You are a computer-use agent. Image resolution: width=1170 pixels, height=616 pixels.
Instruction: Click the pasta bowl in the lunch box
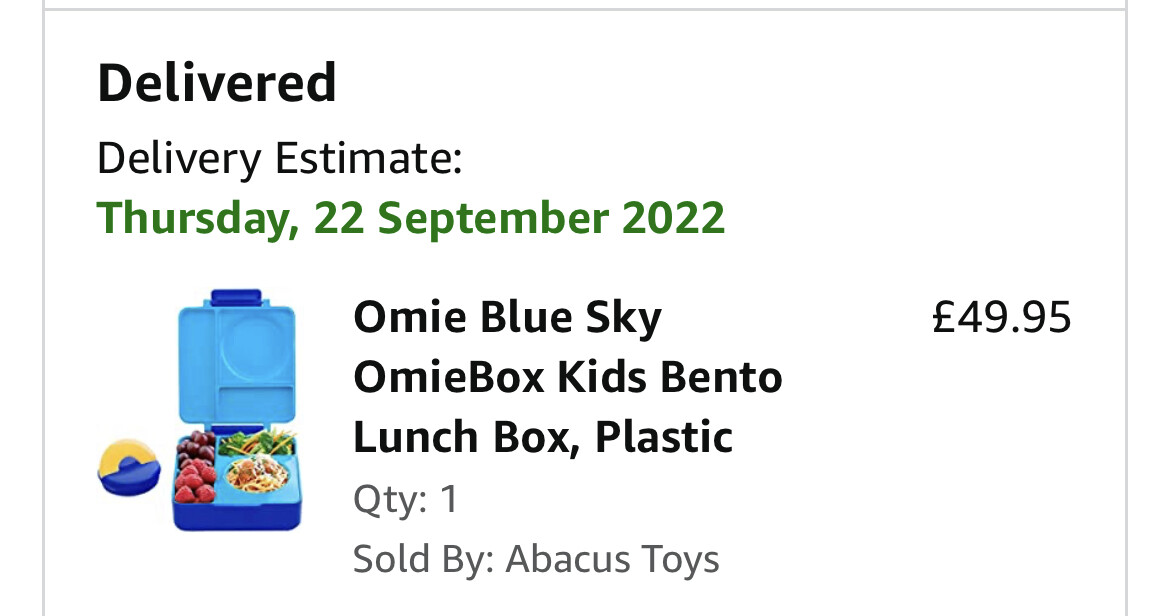coord(258,474)
